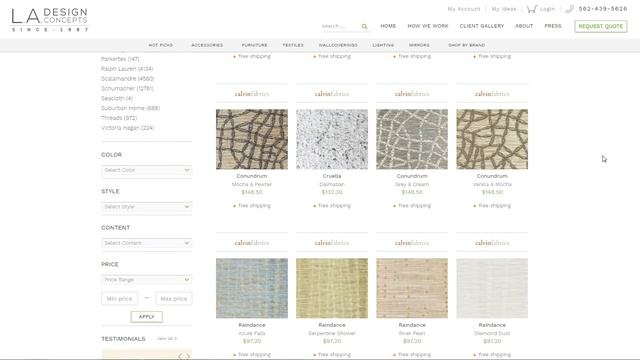Open the Furniture menu

click(x=254, y=45)
